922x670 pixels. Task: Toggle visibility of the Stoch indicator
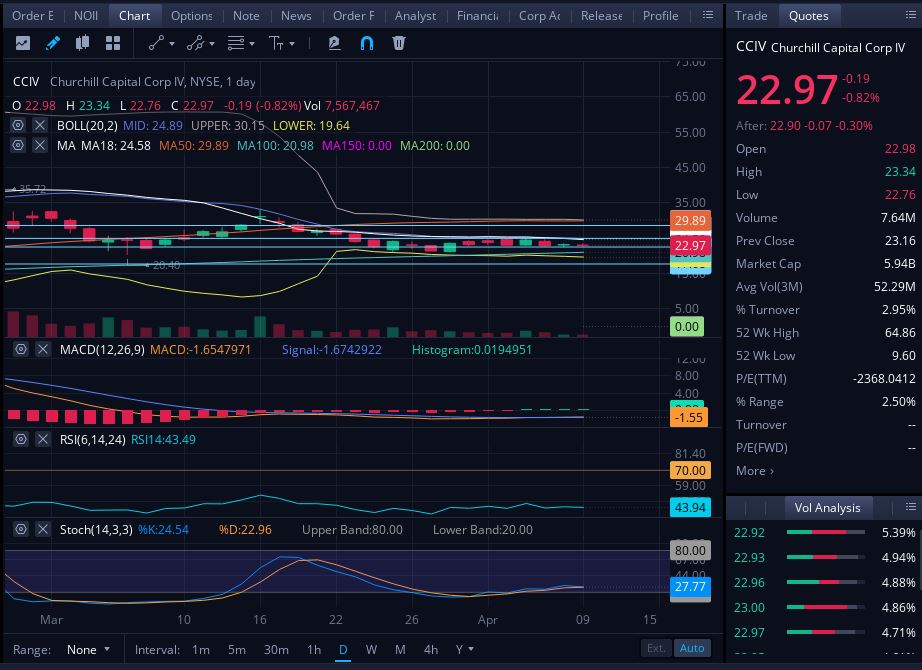coord(21,529)
